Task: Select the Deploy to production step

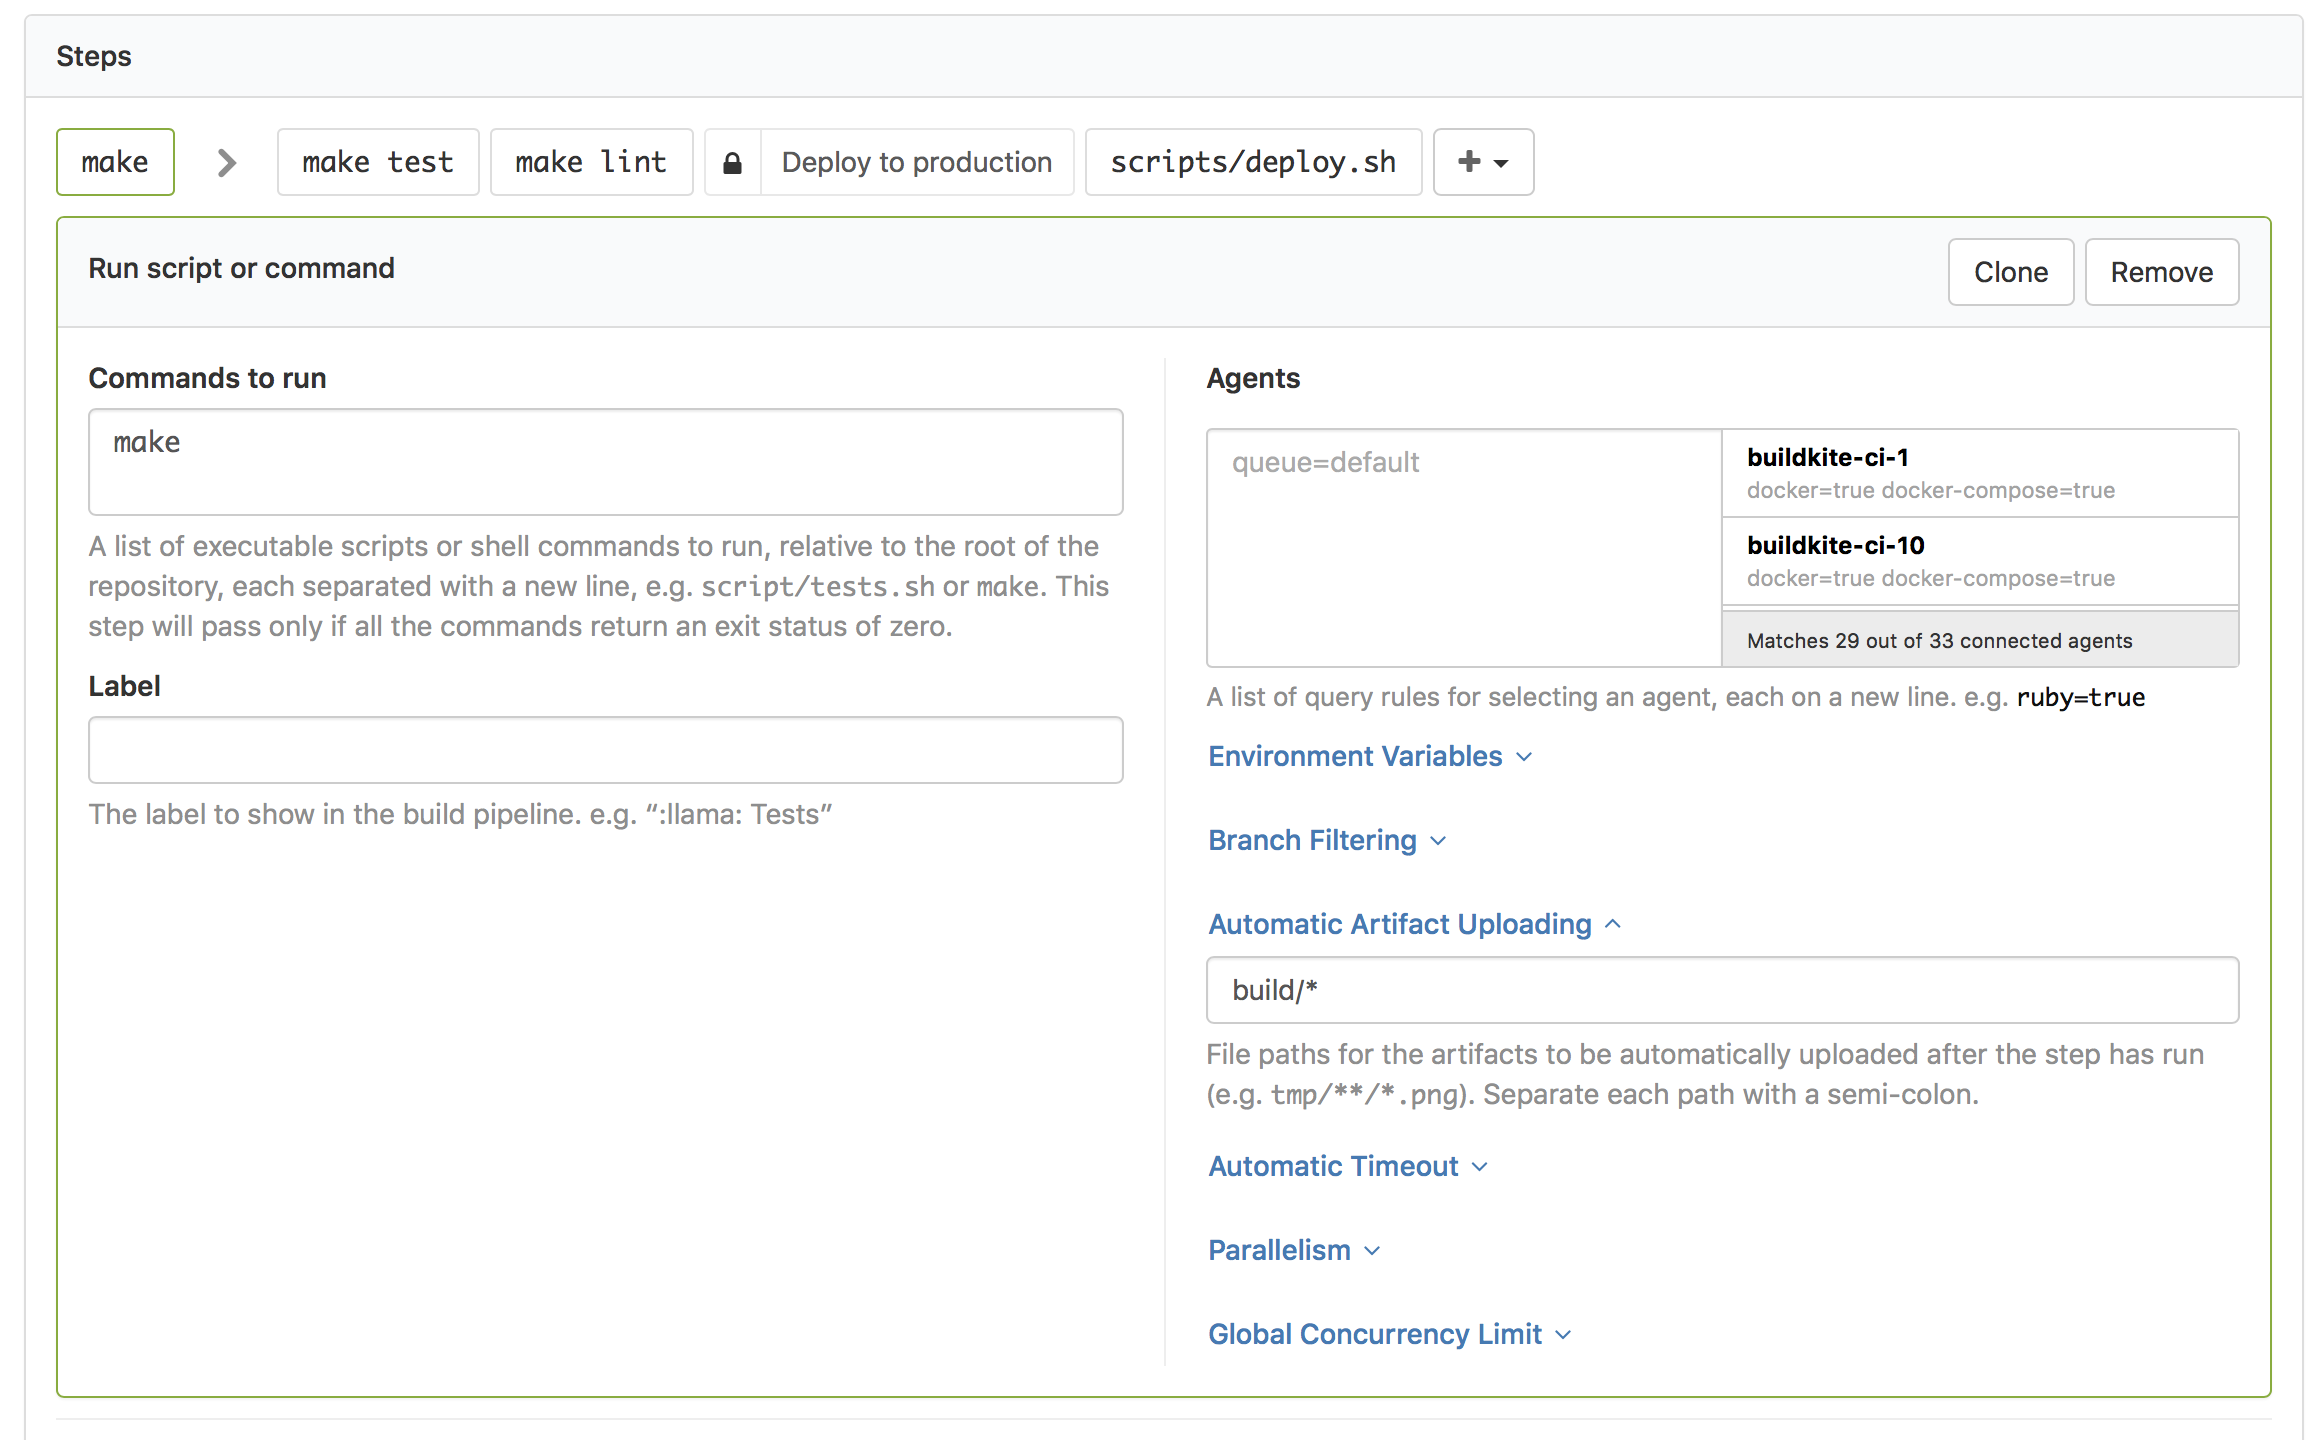Action: click(916, 162)
